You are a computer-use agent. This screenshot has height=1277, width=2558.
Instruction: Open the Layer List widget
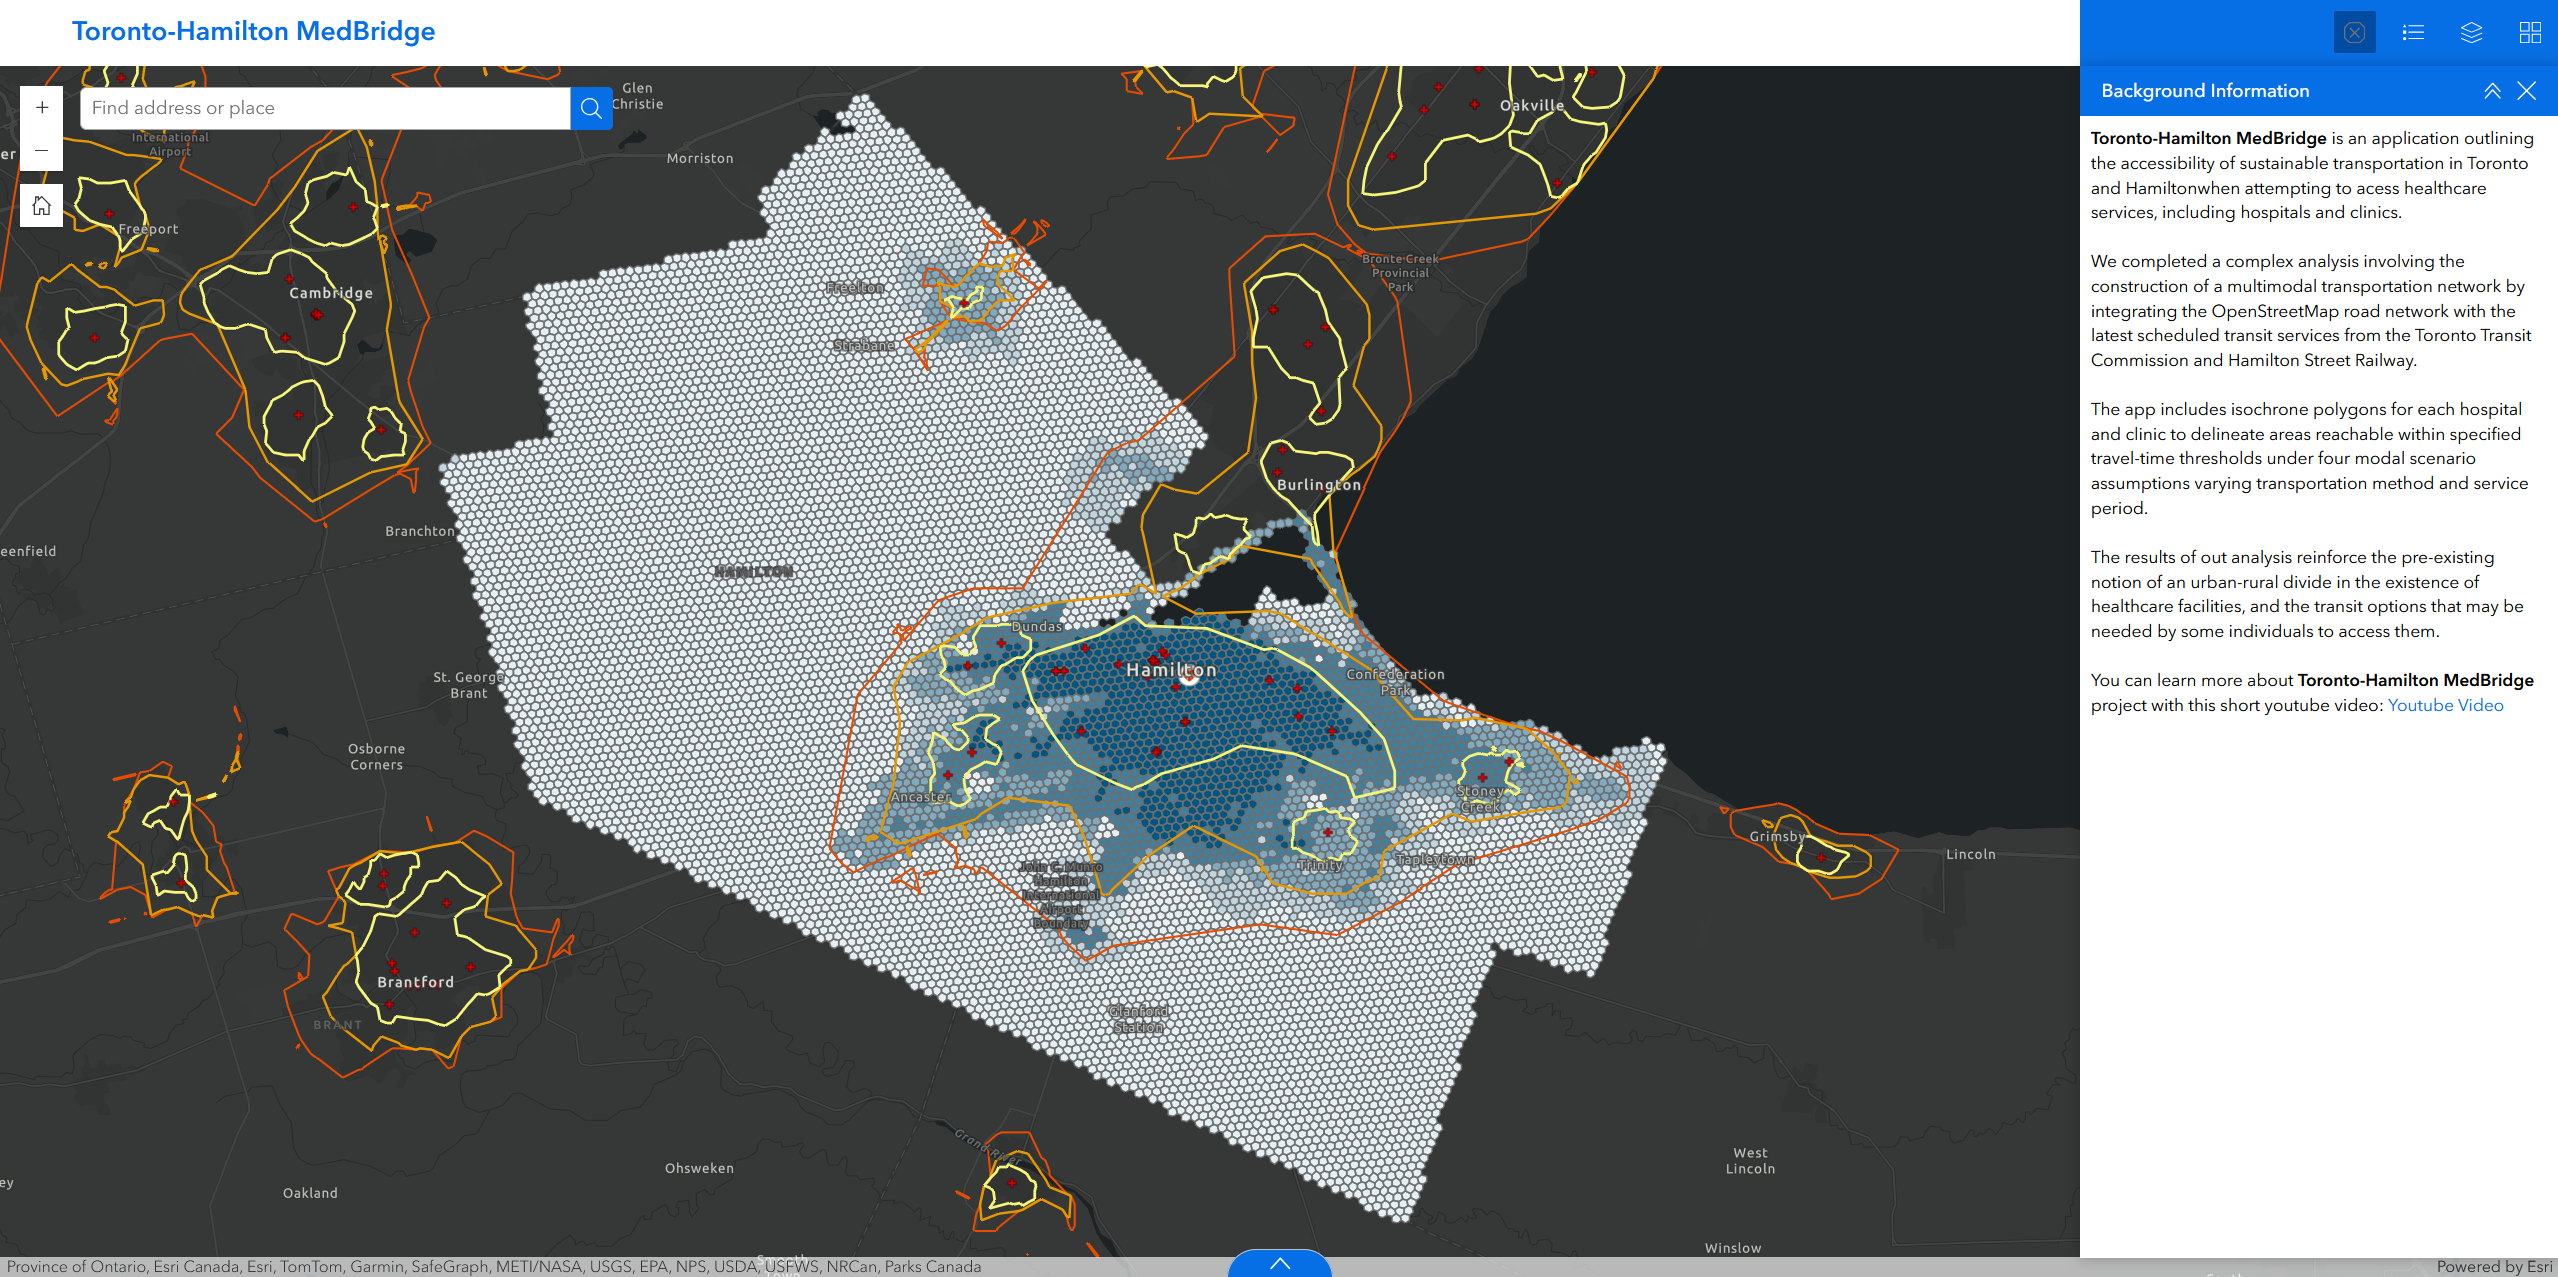pos(2471,33)
